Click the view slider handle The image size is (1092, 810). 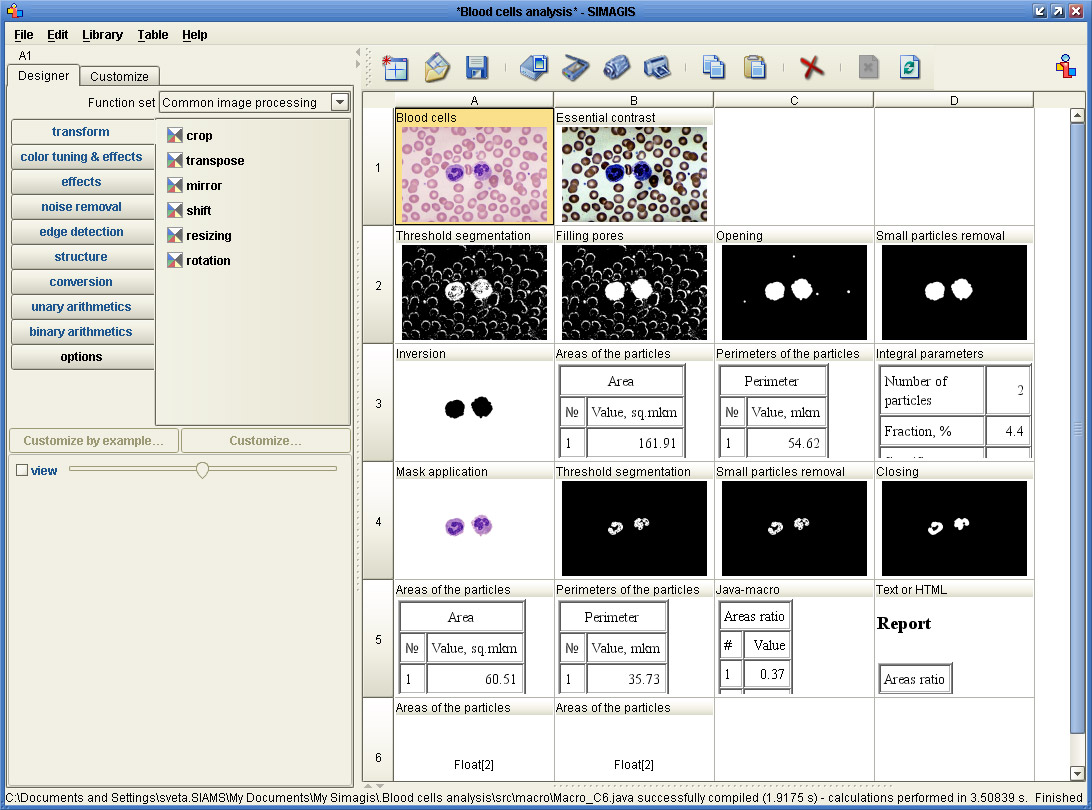[x=202, y=470]
